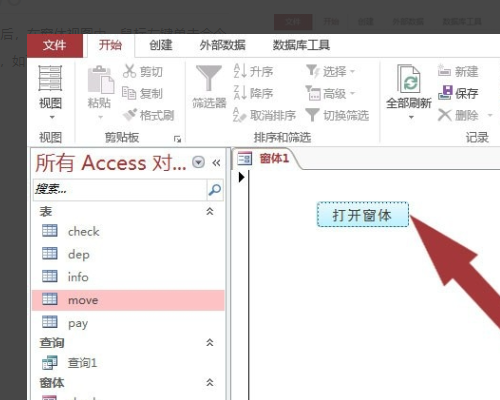Click the 搜索 search input field
This screenshot has height=400, width=500.
(x=120, y=189)
